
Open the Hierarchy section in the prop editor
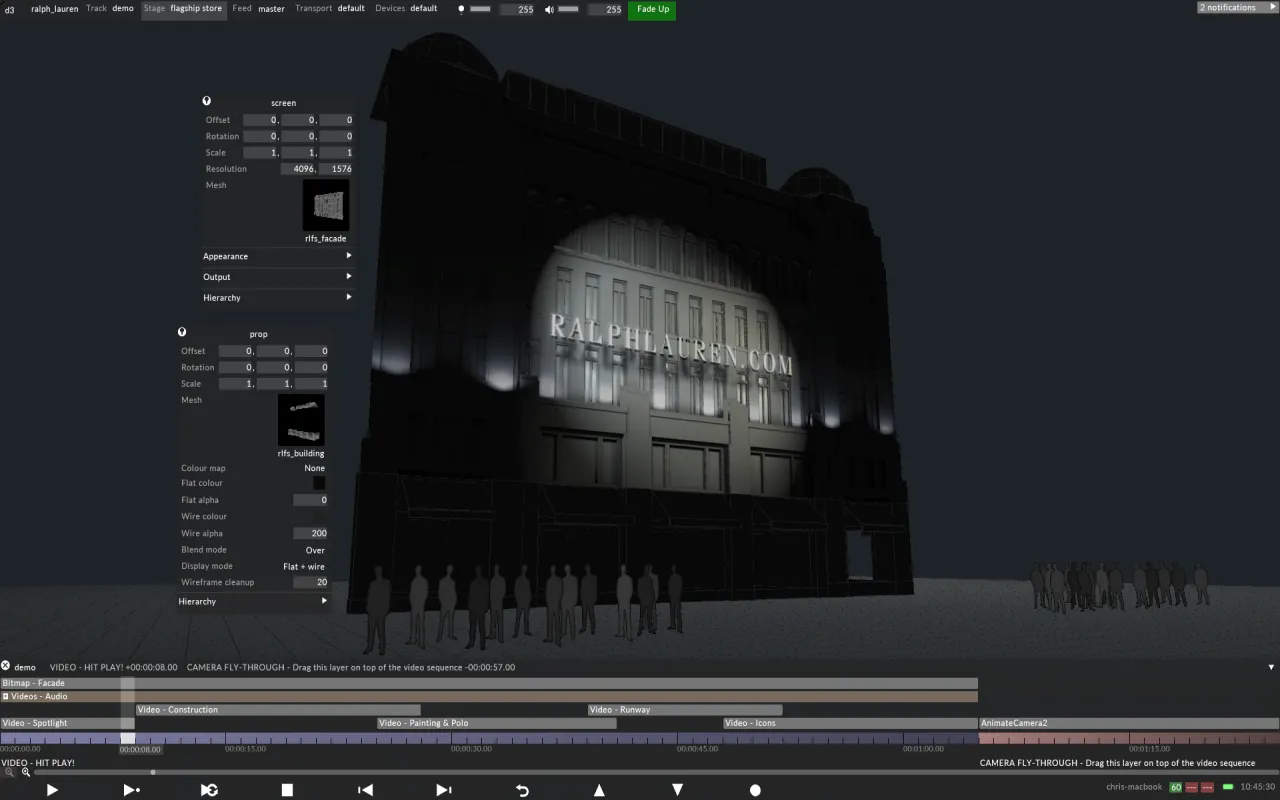(x=252, y=601)
